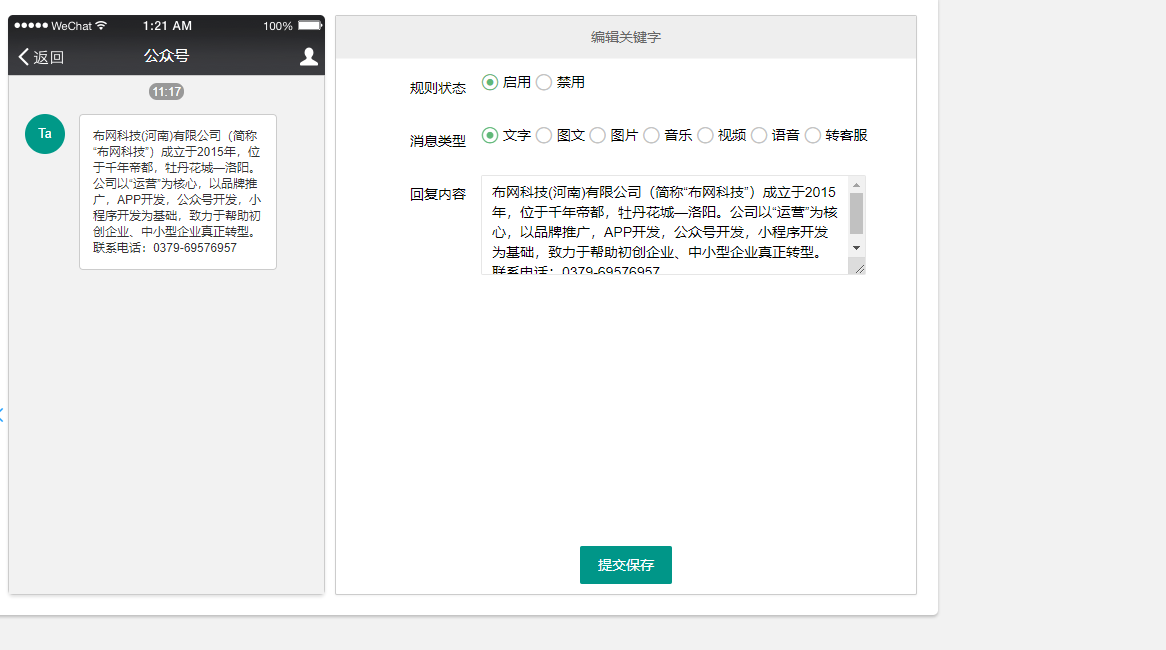Viewport: 1166px width, 650px height.
Task: Choose 文字 message type
Action: 489,135
